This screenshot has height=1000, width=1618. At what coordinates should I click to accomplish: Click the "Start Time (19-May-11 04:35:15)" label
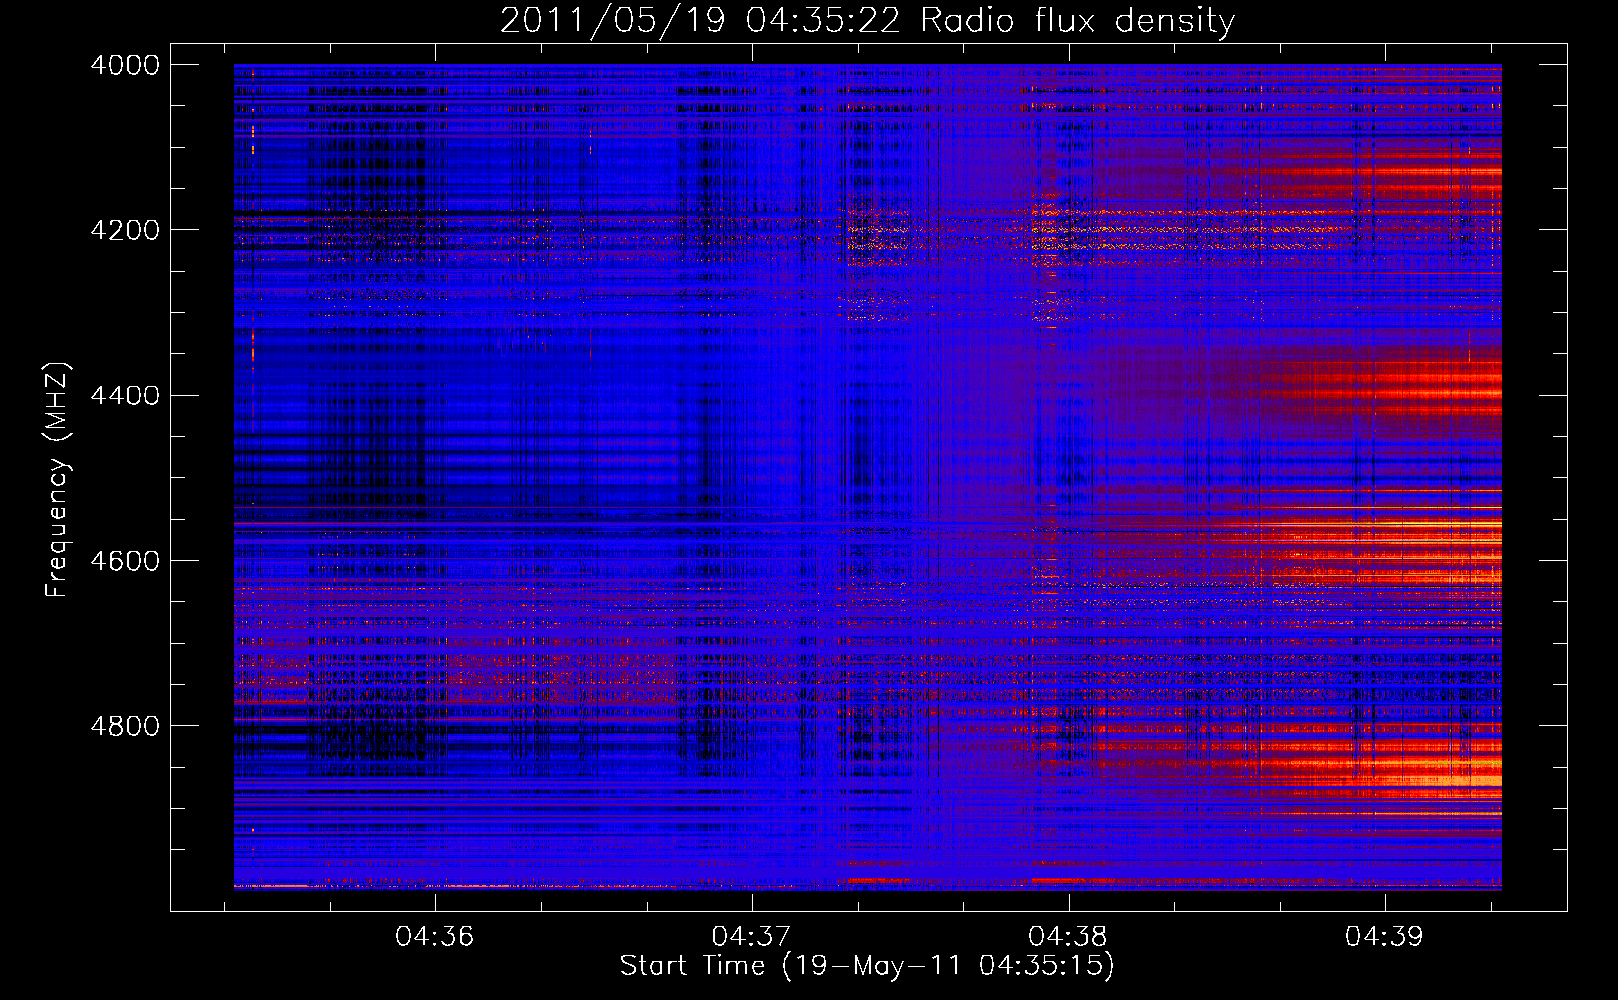point(867,966)
